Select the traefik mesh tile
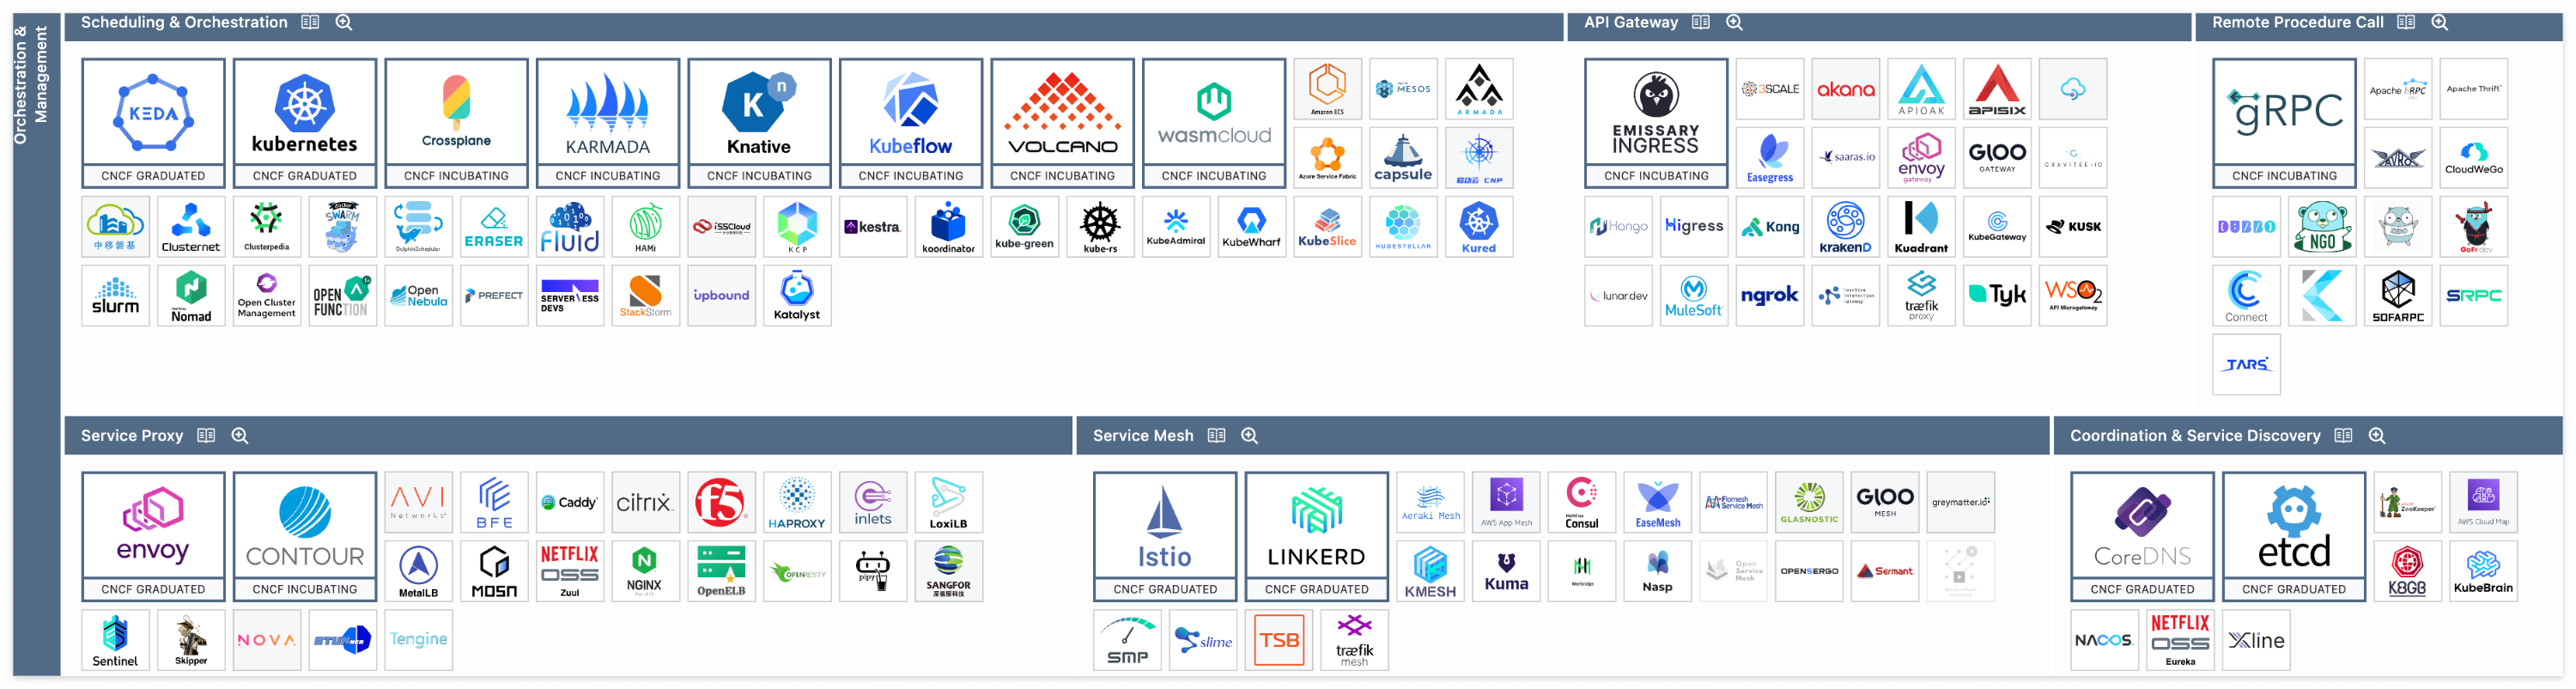The width and height of the screenshot is (2576, 689). pos(1355,641)
